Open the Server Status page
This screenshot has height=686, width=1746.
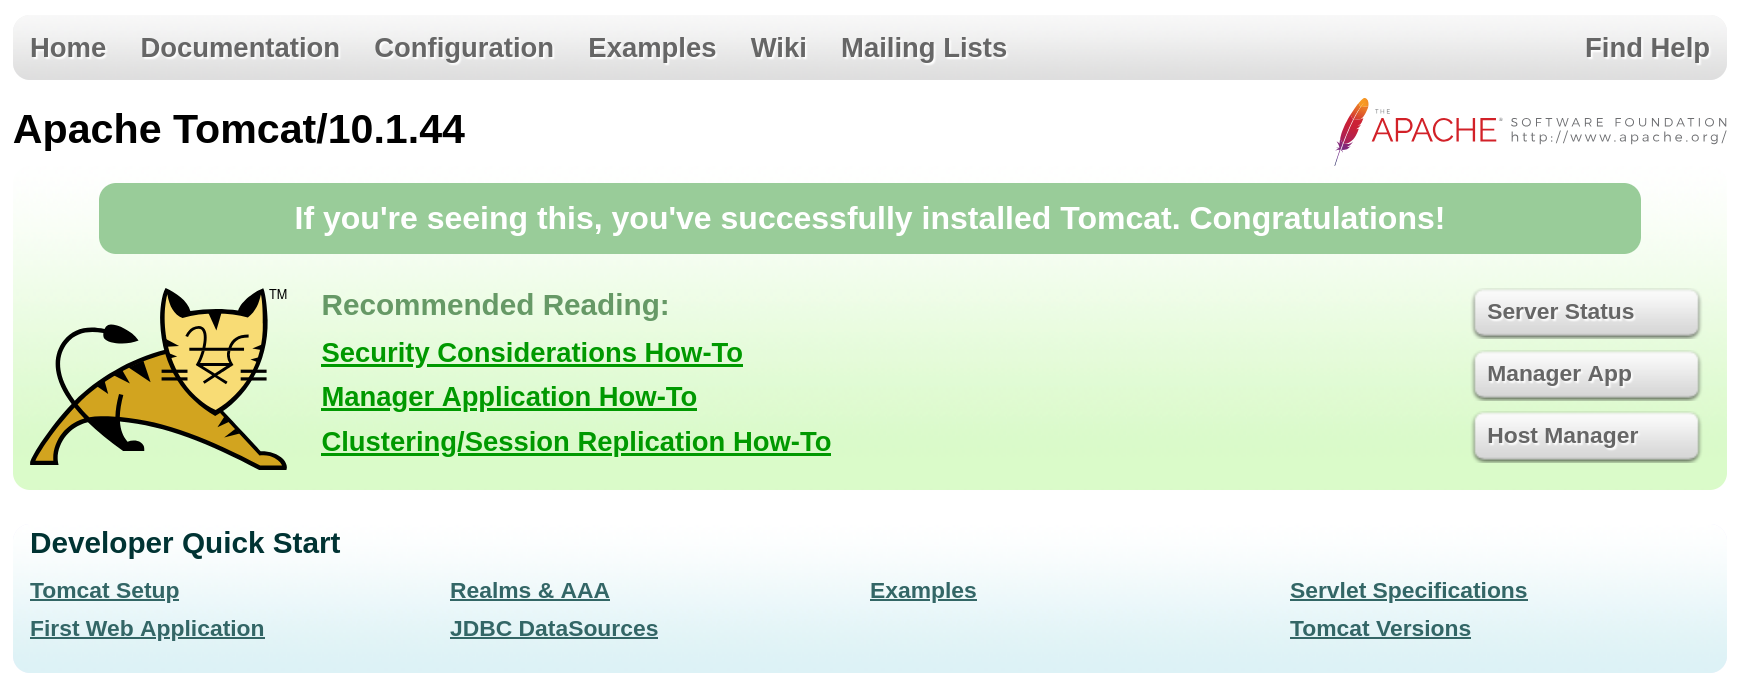(x=1585, y=311)
